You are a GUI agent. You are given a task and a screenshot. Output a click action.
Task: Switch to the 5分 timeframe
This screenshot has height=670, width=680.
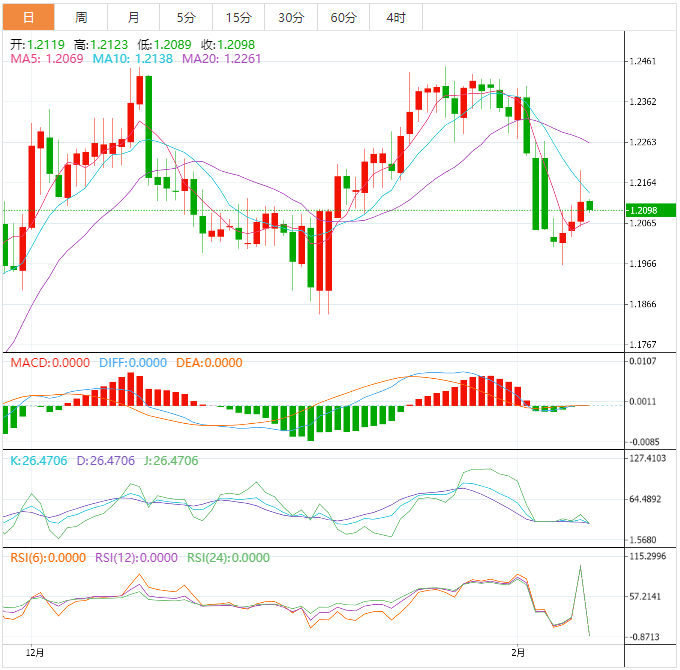(x=186, y=18)
